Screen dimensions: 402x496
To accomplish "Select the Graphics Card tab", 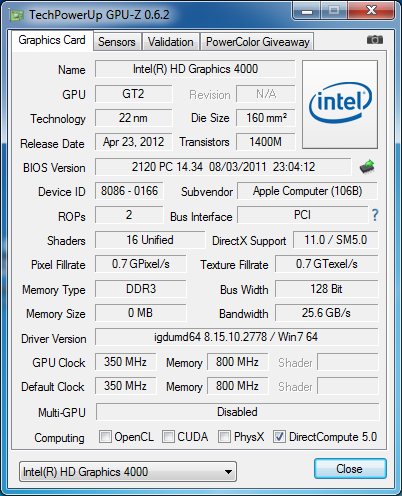I will coord(52,40).
